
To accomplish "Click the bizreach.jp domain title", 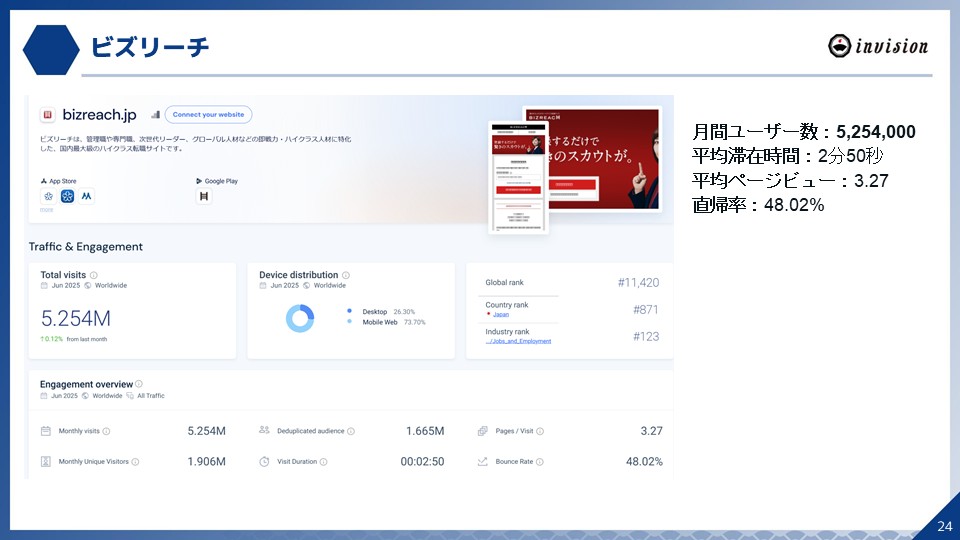I will [99, 115].
